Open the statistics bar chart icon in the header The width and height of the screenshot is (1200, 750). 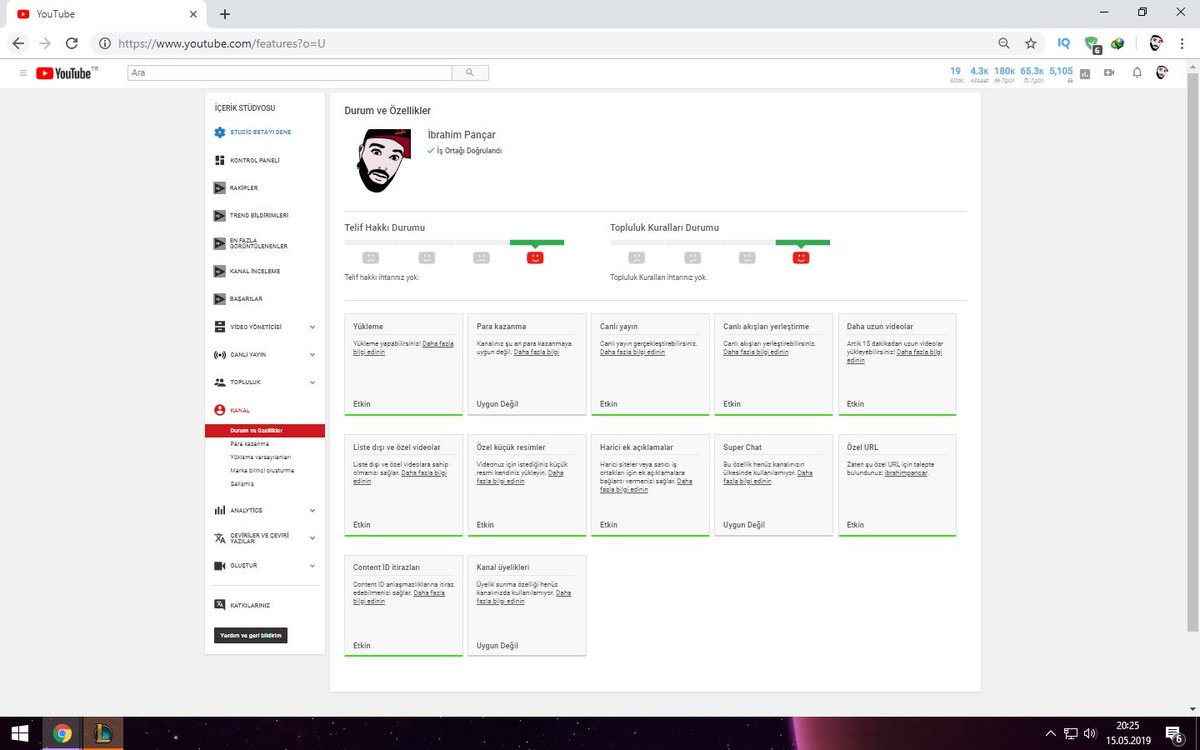click(1085, 73)
